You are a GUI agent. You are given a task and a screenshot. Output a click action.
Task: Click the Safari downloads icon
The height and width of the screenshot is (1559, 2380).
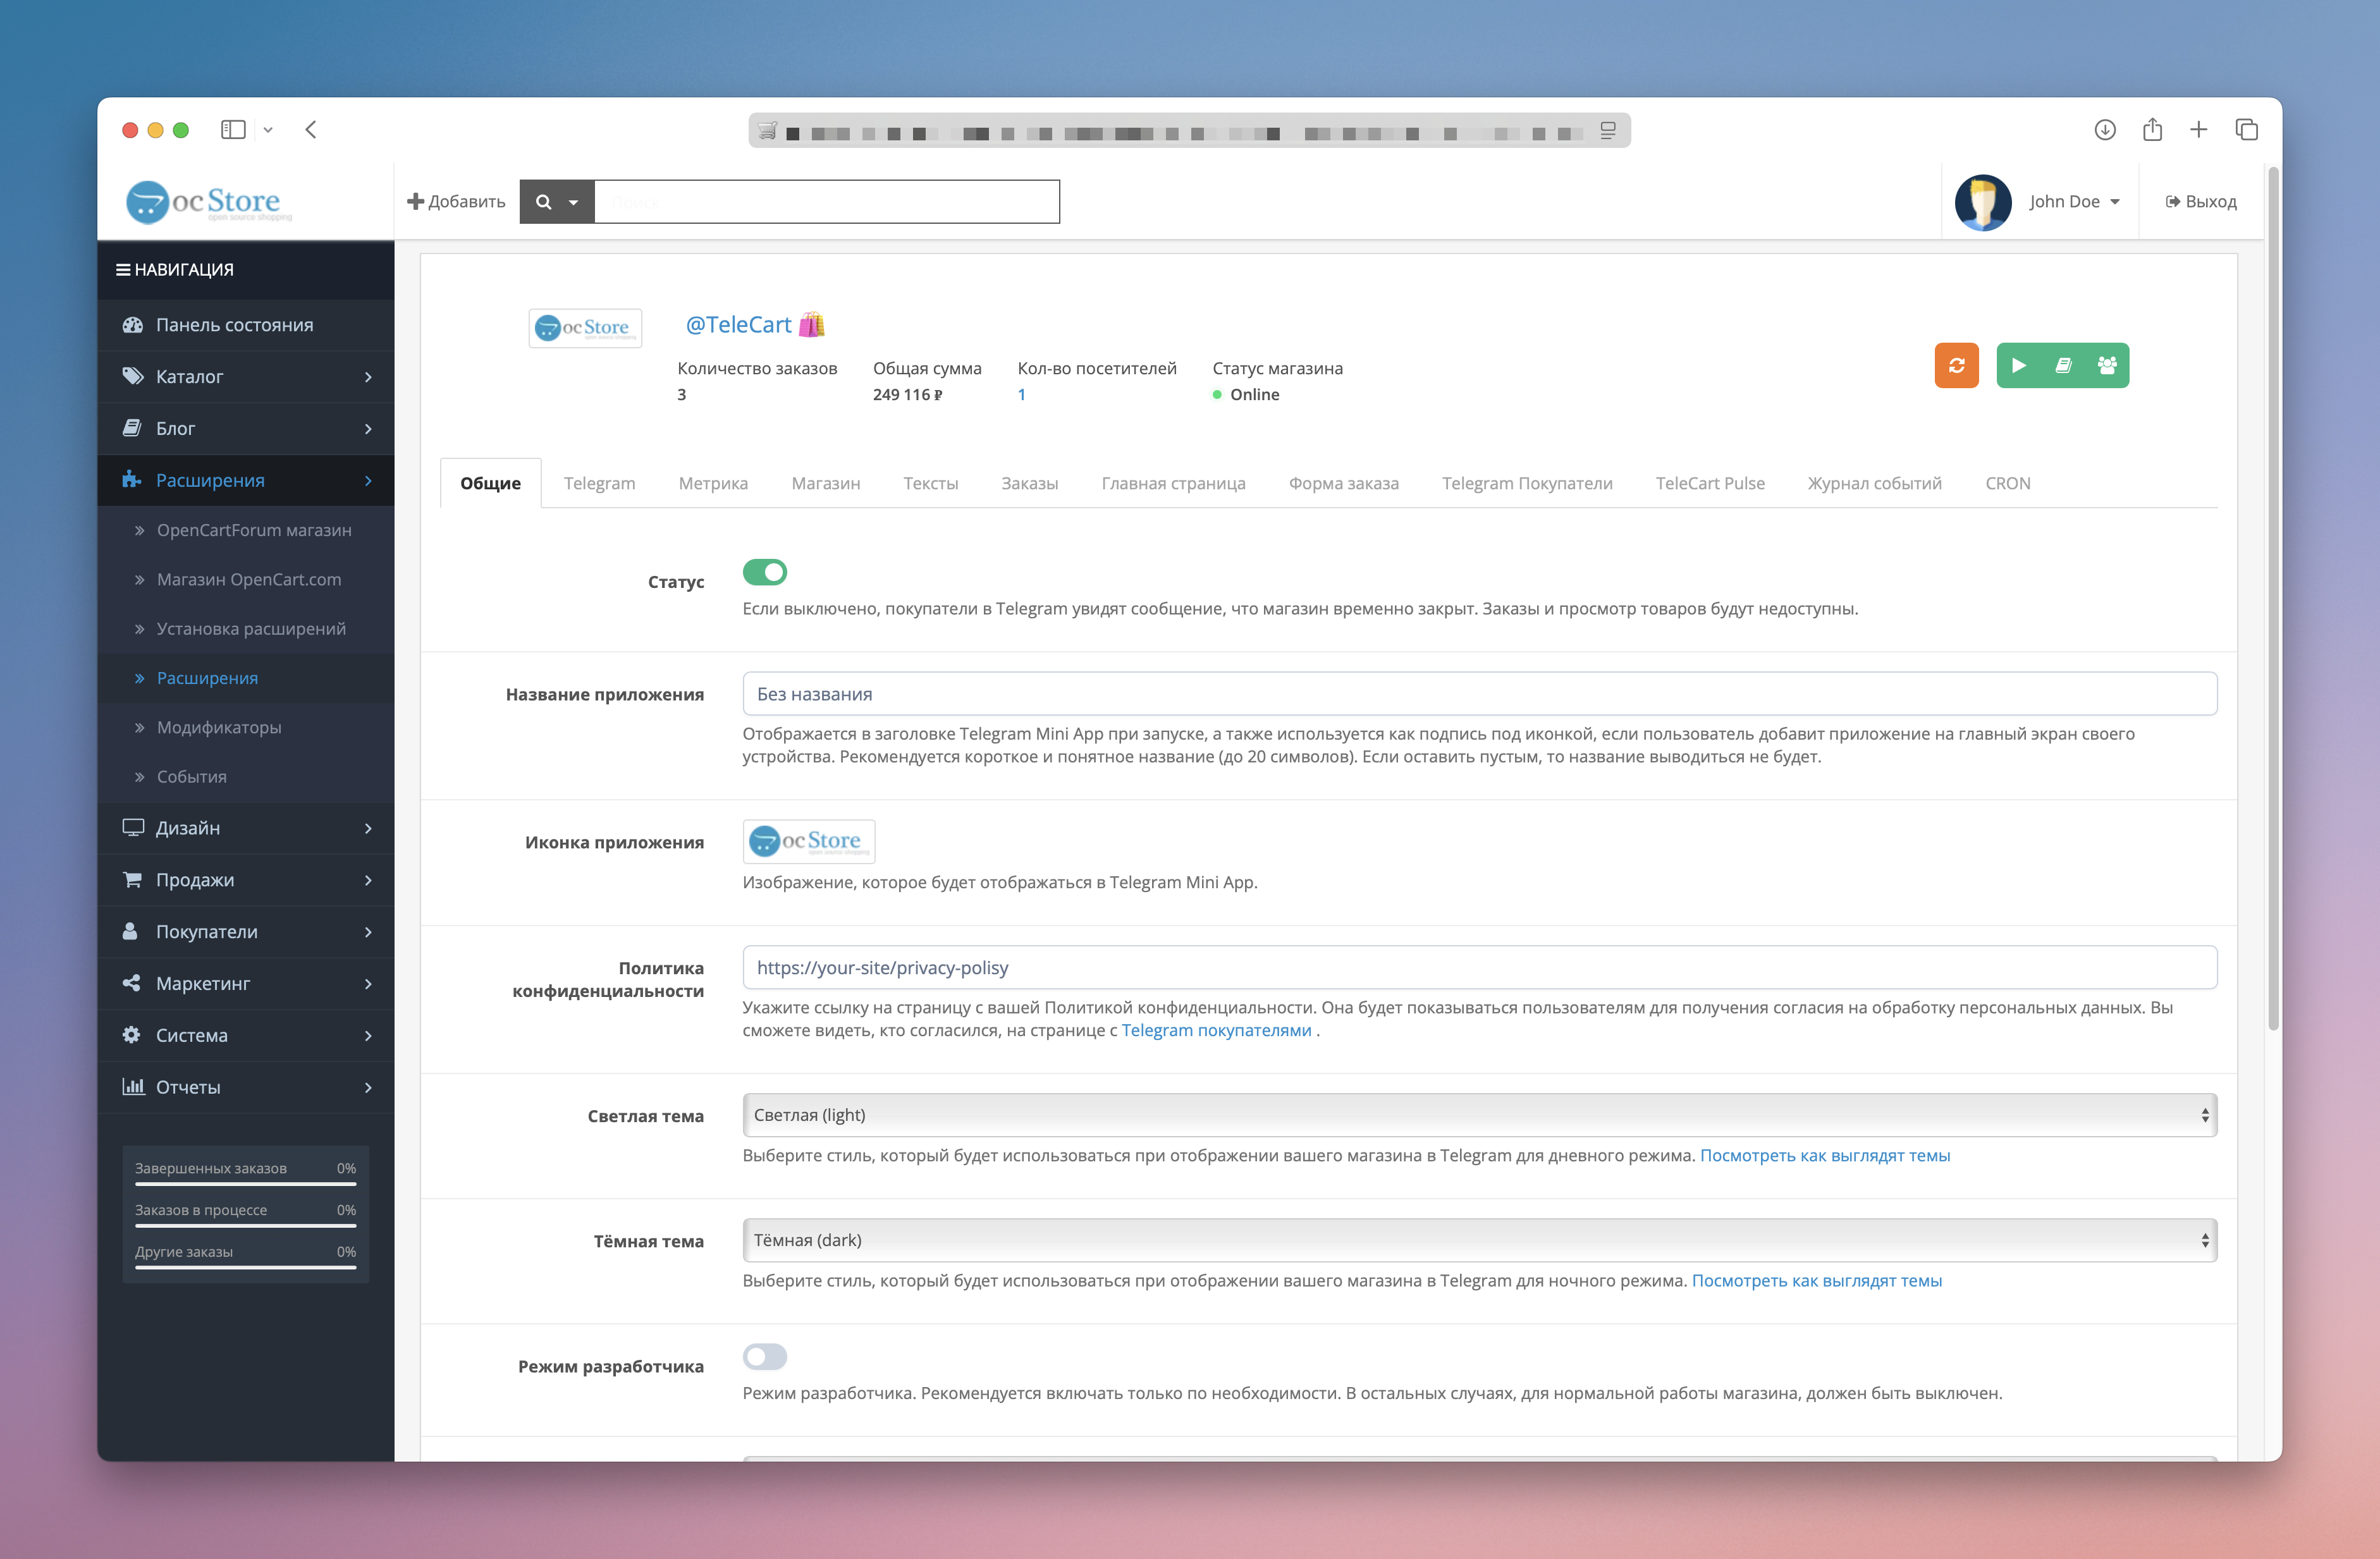click(x=2104, y=130)
